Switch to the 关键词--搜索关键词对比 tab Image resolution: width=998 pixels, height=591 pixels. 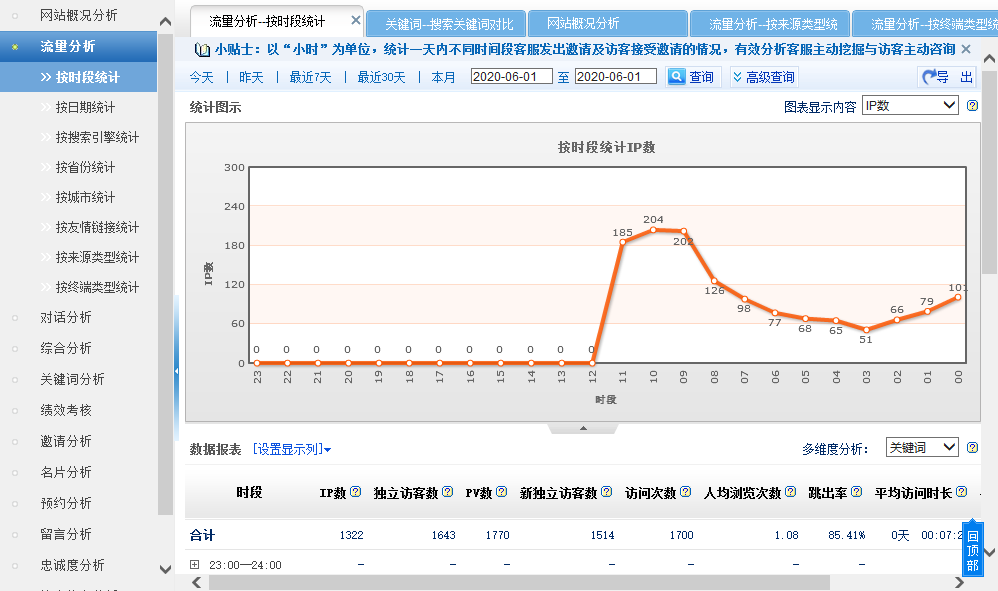pyautogui.click(x=449, y=24)
